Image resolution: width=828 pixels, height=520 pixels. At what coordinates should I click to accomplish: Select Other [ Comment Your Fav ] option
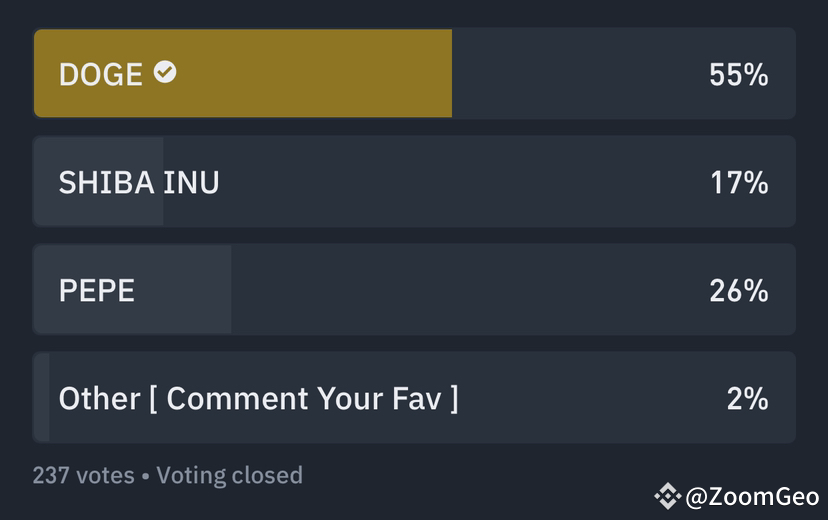(414, 398)
